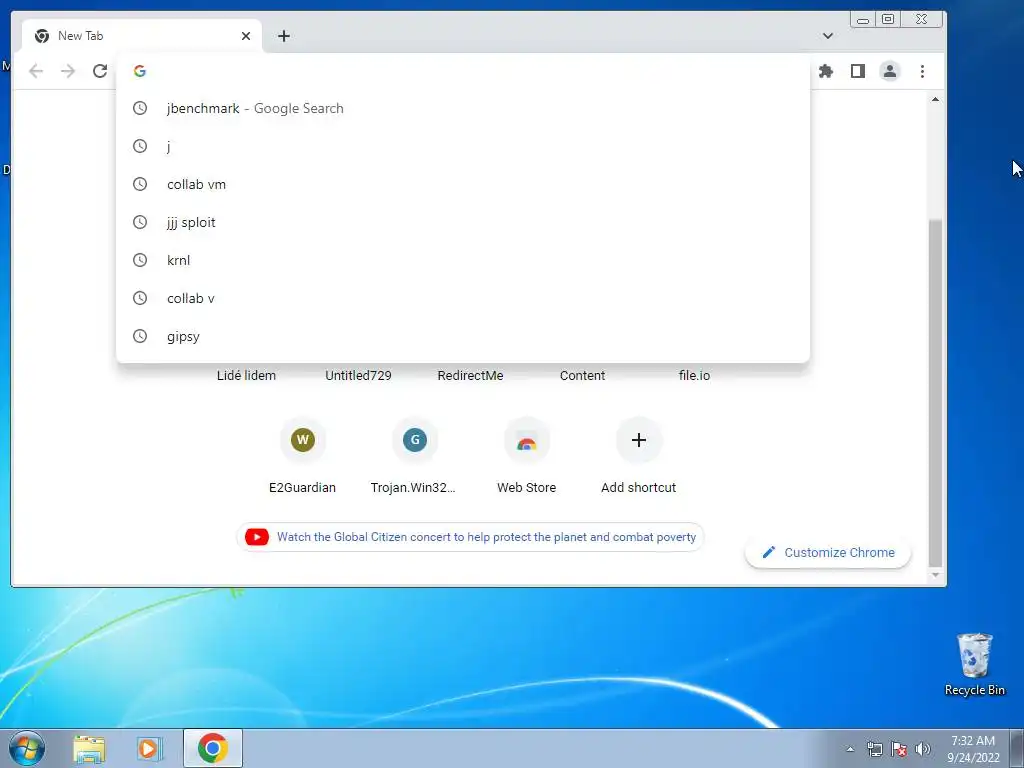Click the Add shortcut plus icon
The image size is (1024, 768).
639,440
